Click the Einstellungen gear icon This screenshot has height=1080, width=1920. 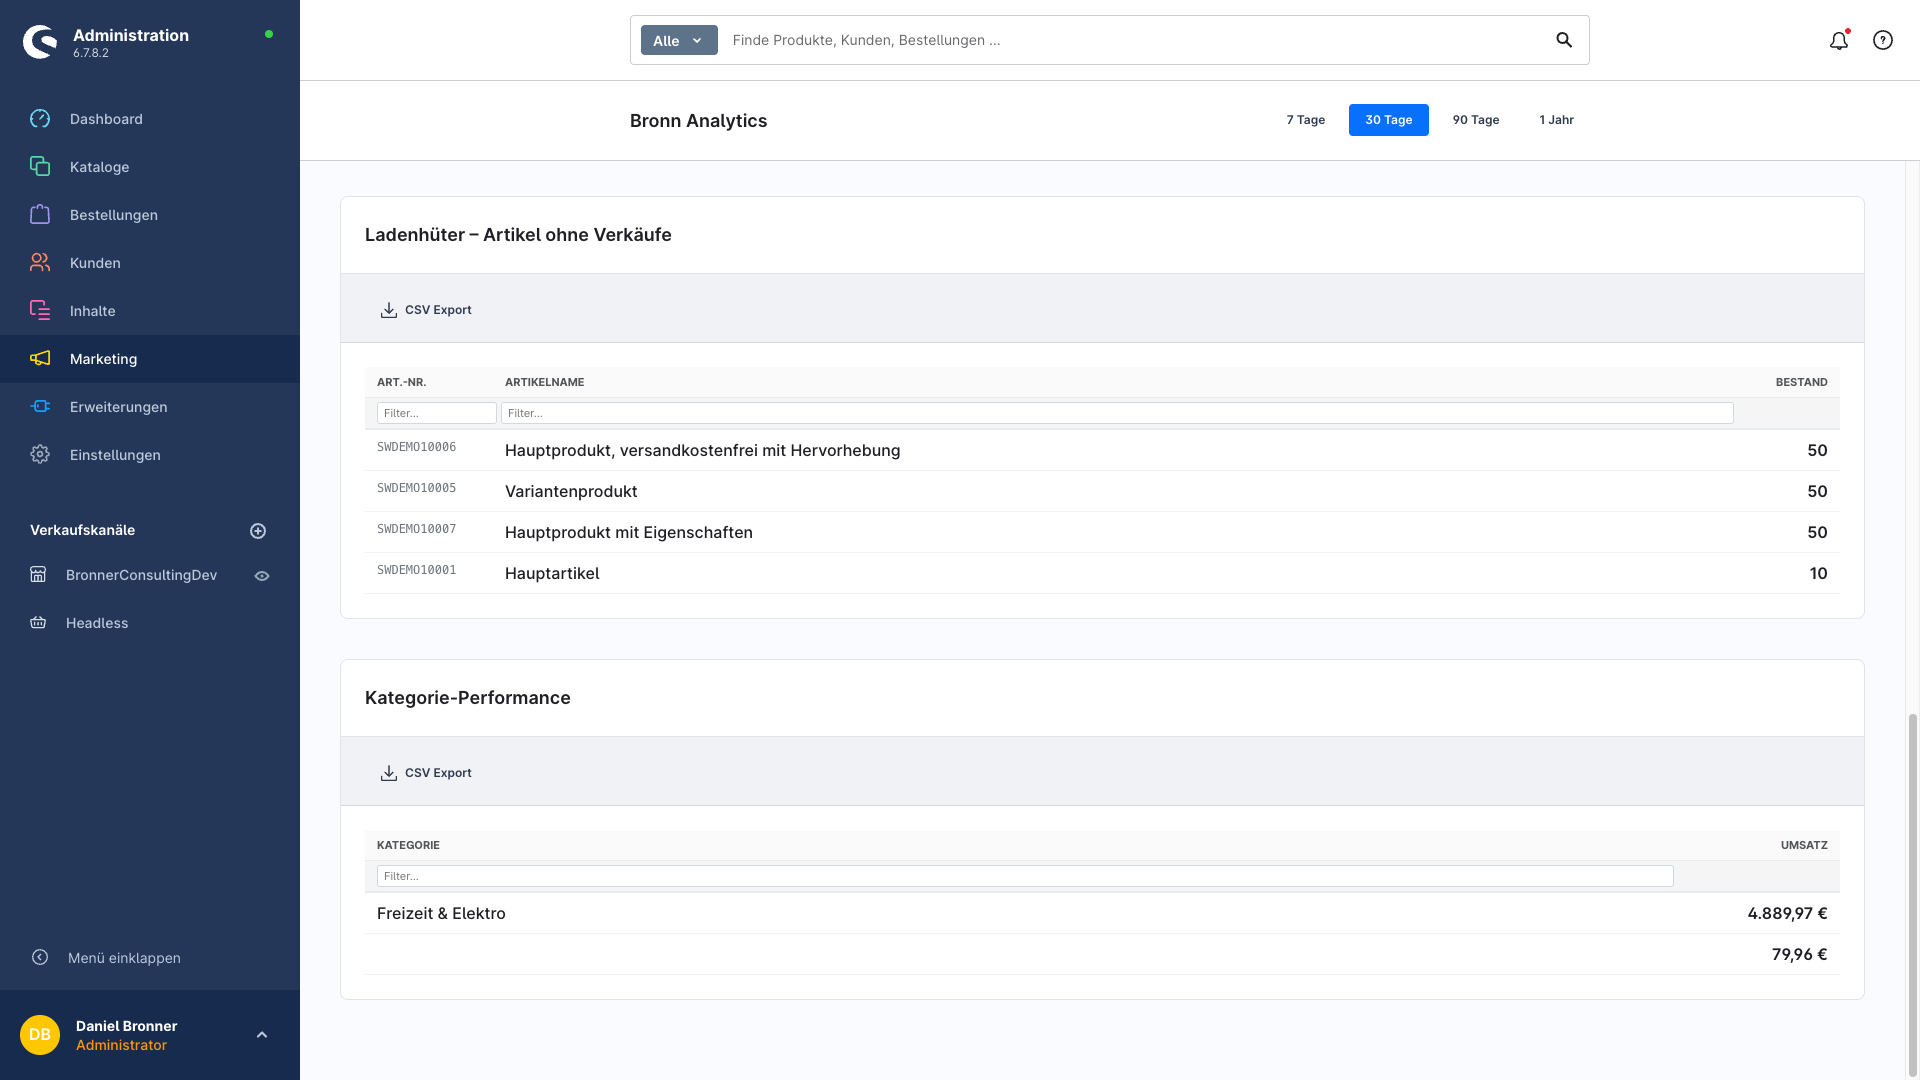coord(40,455)
